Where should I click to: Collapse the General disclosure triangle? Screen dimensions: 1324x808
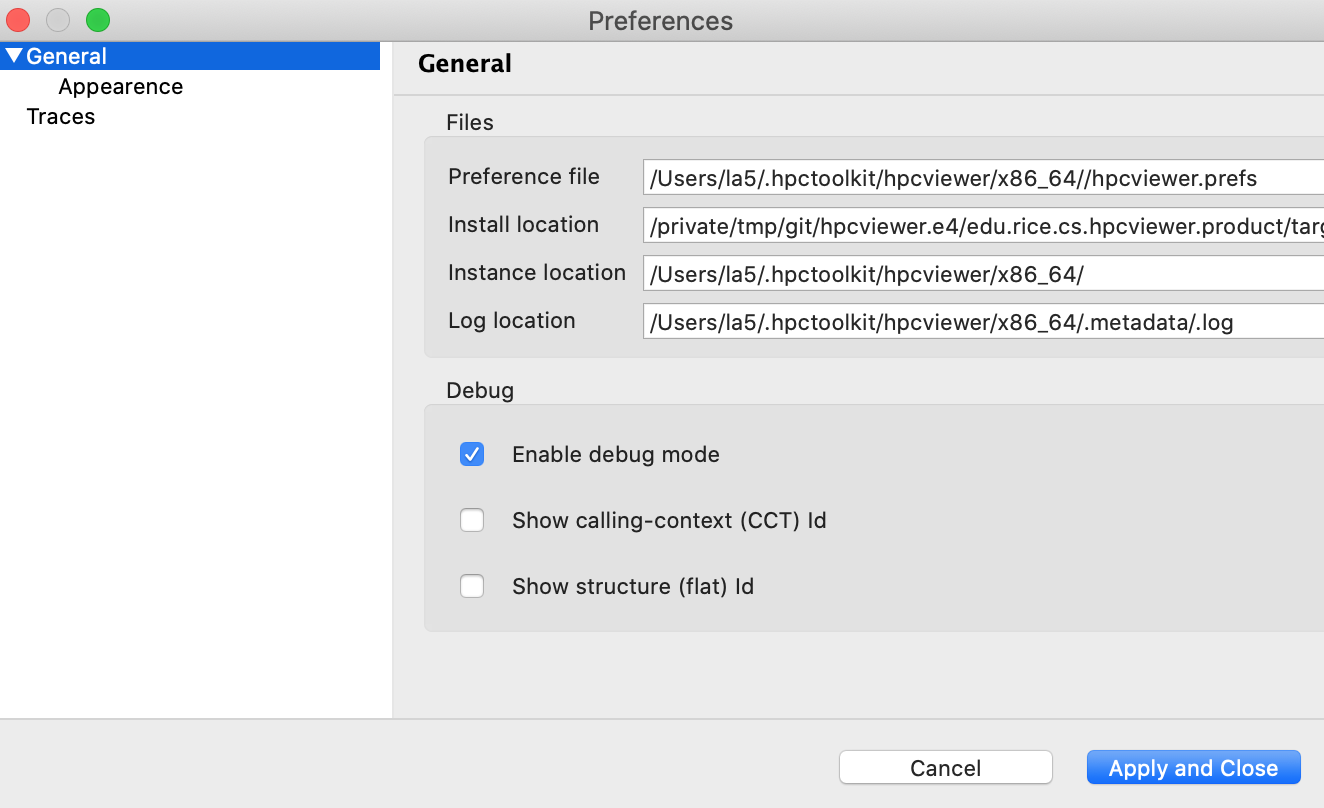tap(14, 56)
